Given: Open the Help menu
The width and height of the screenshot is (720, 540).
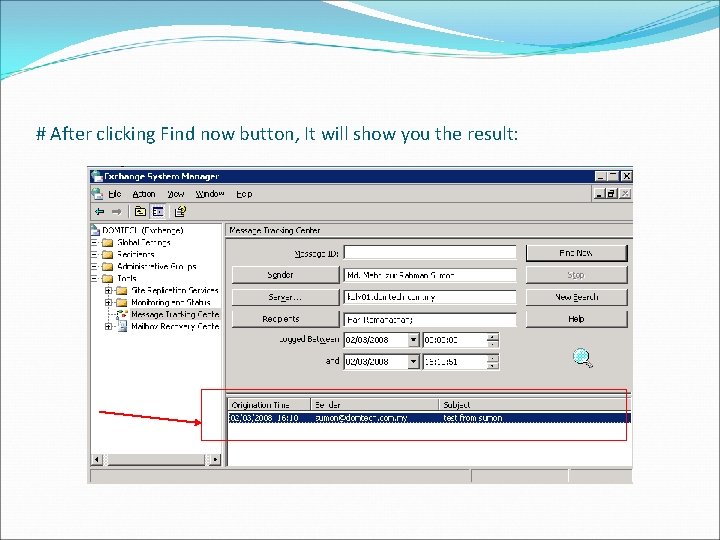Looking at the screenshot, I should (x=244, y=194).
